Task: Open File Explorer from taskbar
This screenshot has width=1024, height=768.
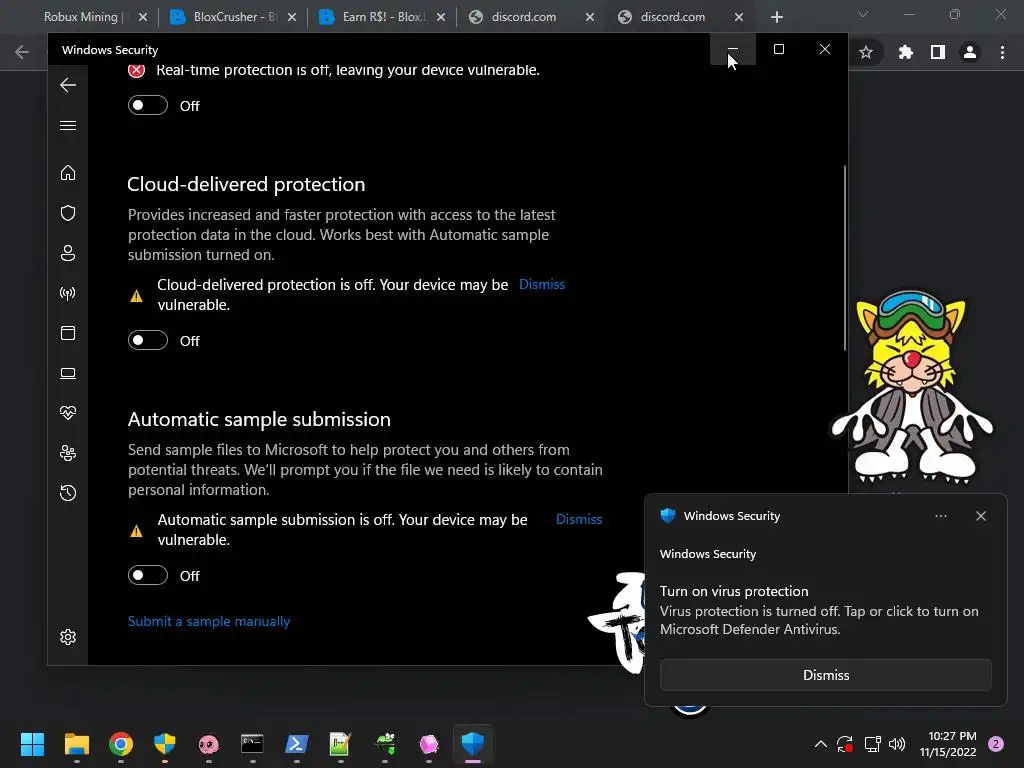Action: click(x=76, y=744)
